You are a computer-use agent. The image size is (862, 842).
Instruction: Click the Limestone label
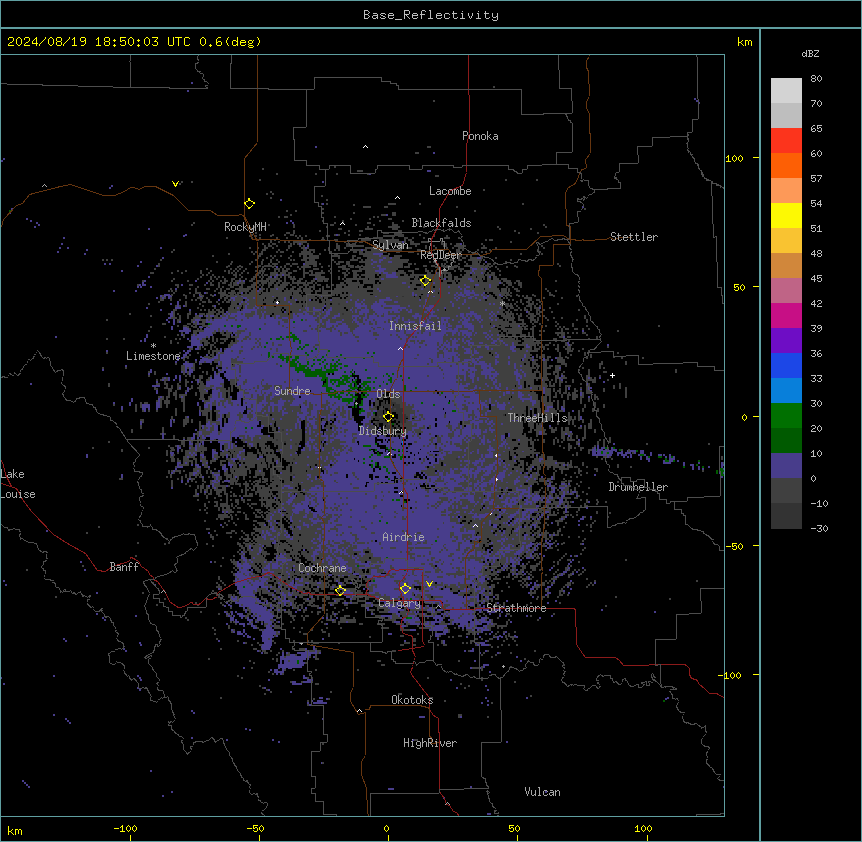point(153,356)
